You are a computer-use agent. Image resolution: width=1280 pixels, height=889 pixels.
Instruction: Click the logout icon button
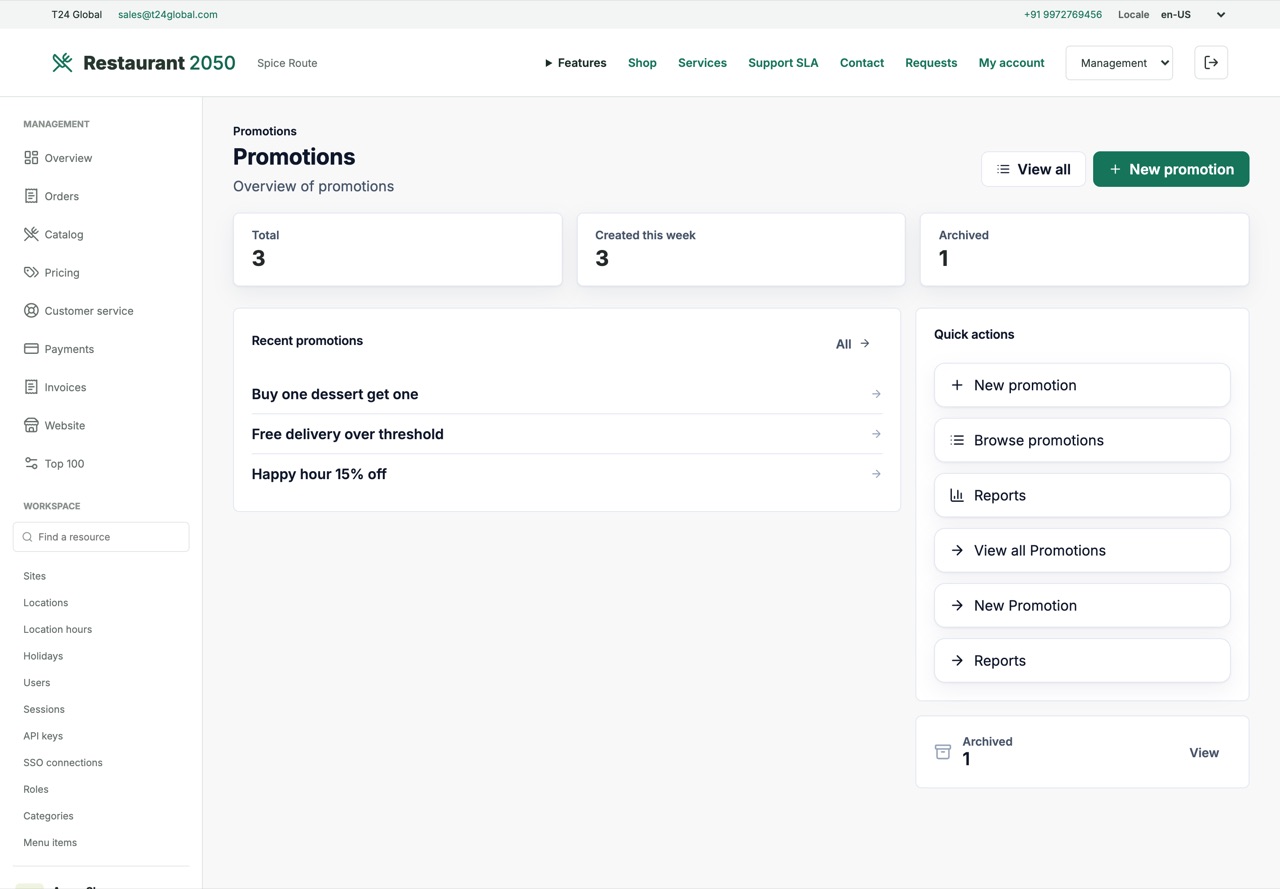pos(1211,63)
